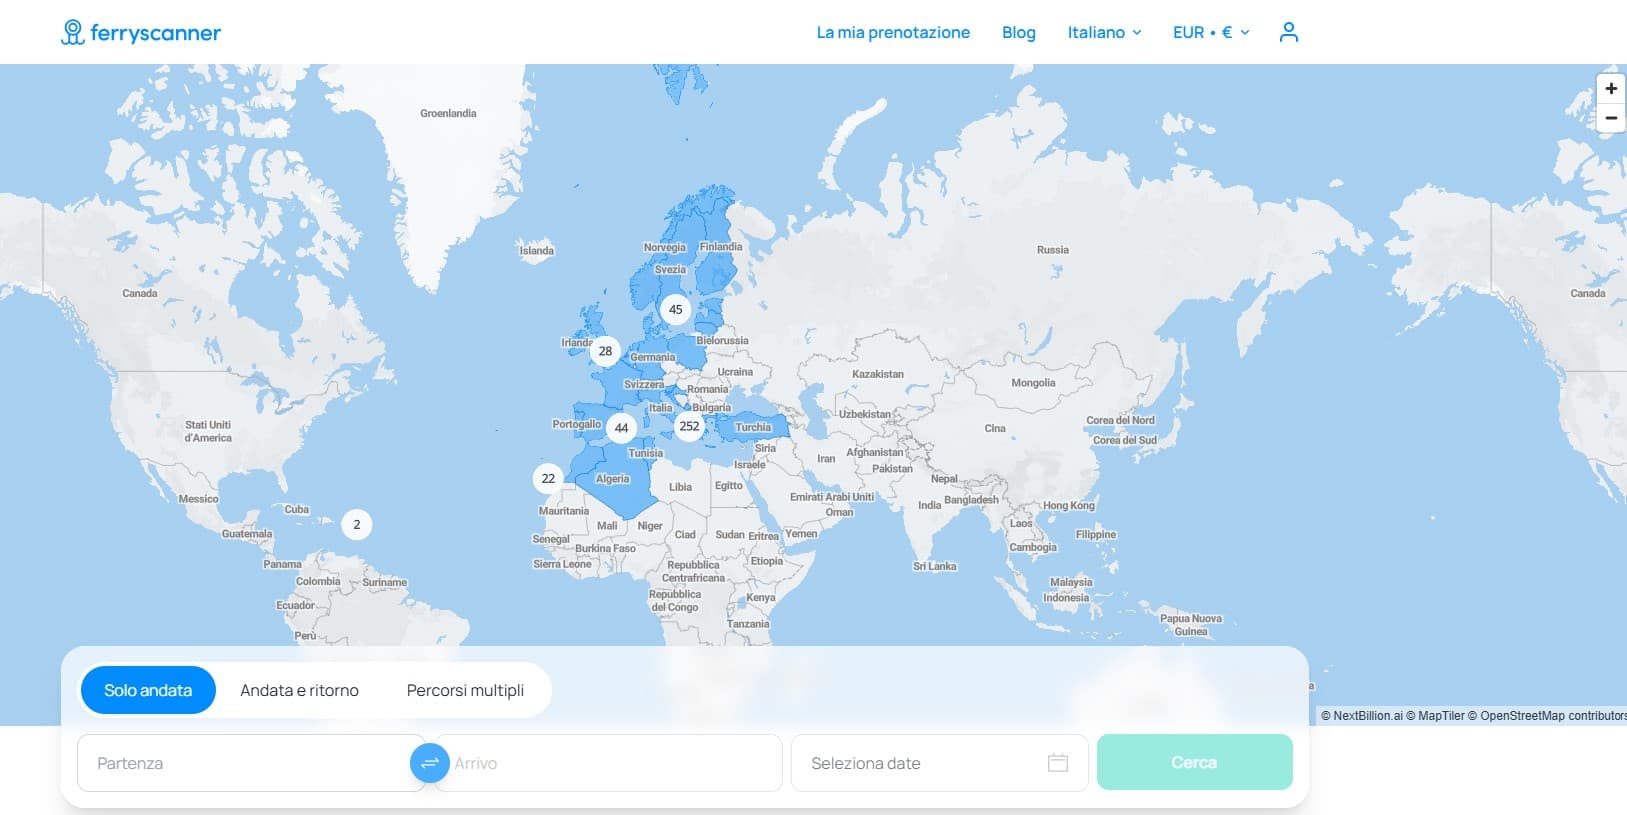Select the 45 ports map cluster
Viewport: 1627px width, 815px height.
676,309
